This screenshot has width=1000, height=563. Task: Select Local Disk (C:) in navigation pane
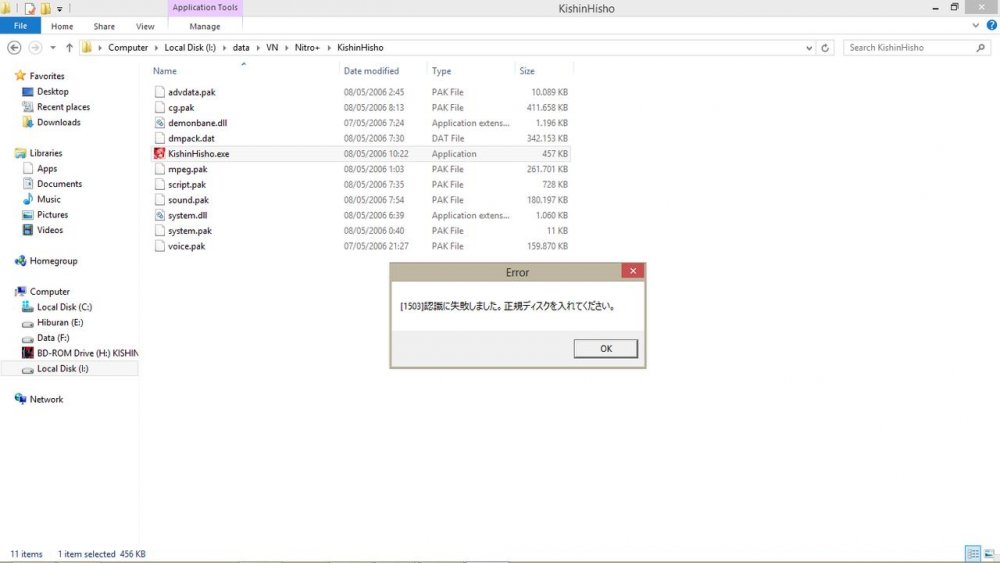(x=64, y=307)
